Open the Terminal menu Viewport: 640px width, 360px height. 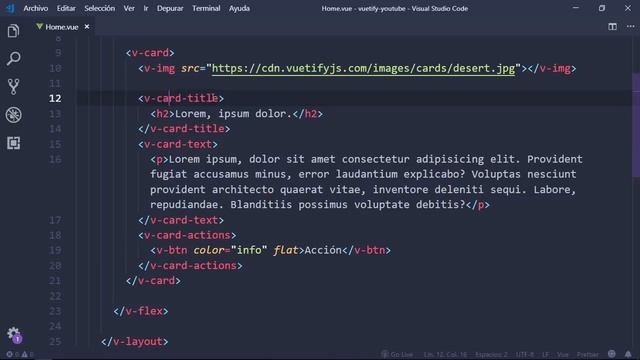pyautogui.click(x=206, y=8)
